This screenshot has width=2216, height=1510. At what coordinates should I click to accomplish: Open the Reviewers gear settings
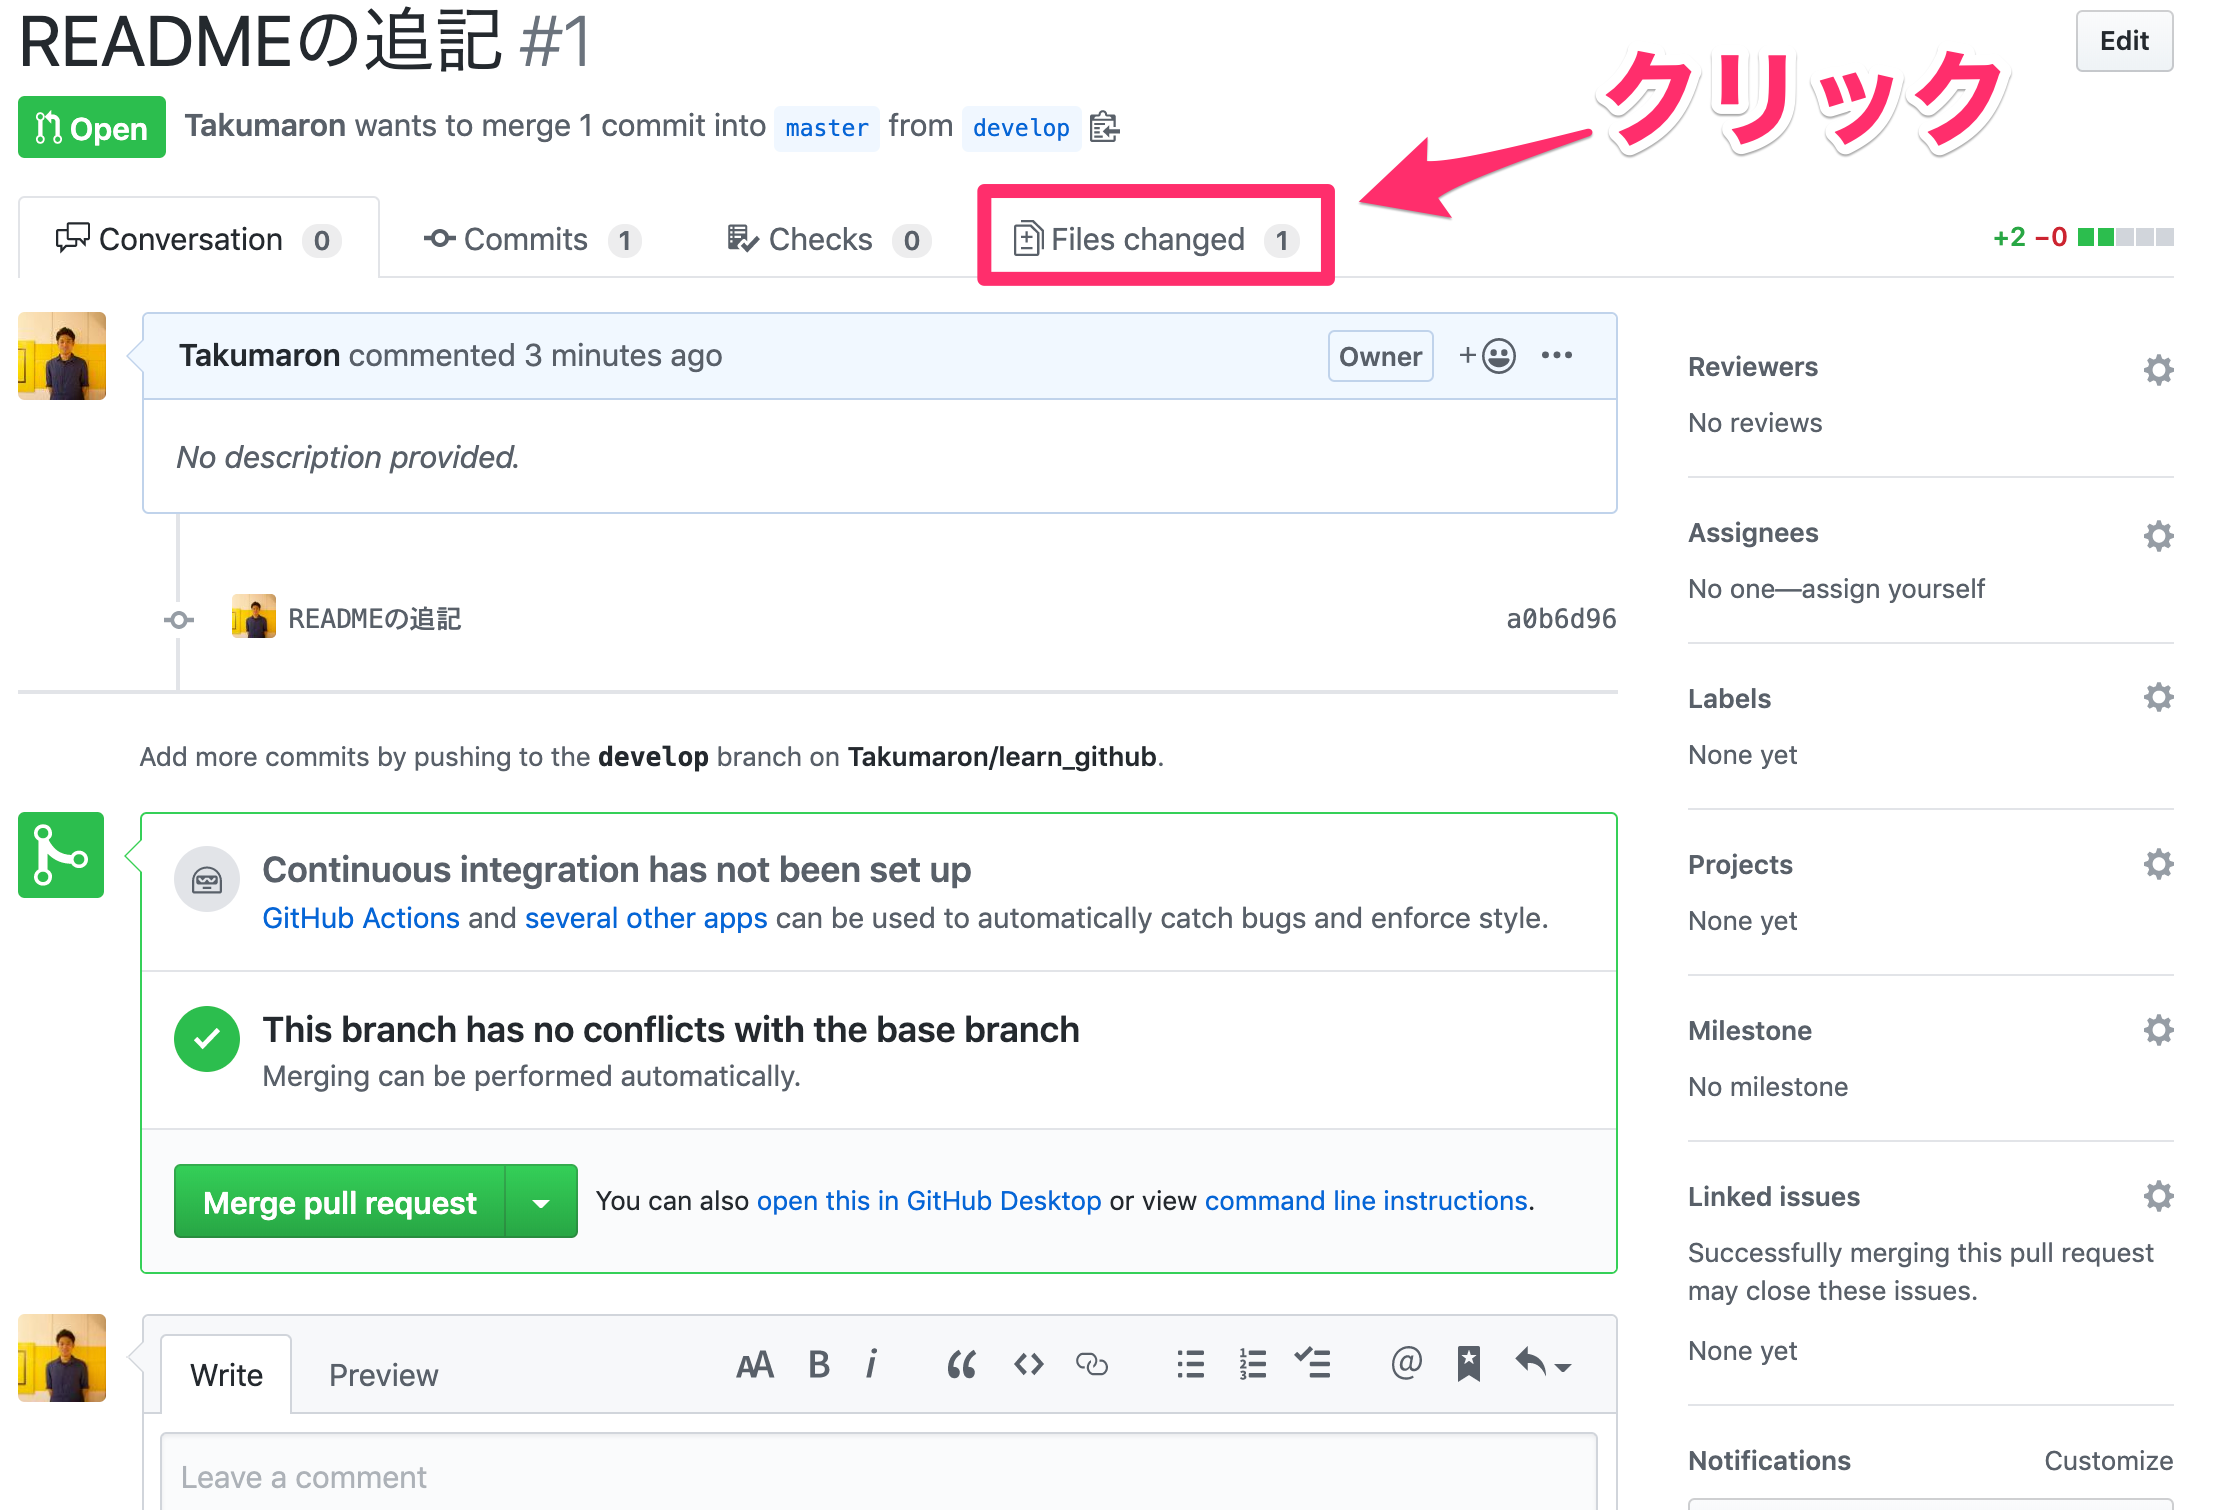[2158, 369]
